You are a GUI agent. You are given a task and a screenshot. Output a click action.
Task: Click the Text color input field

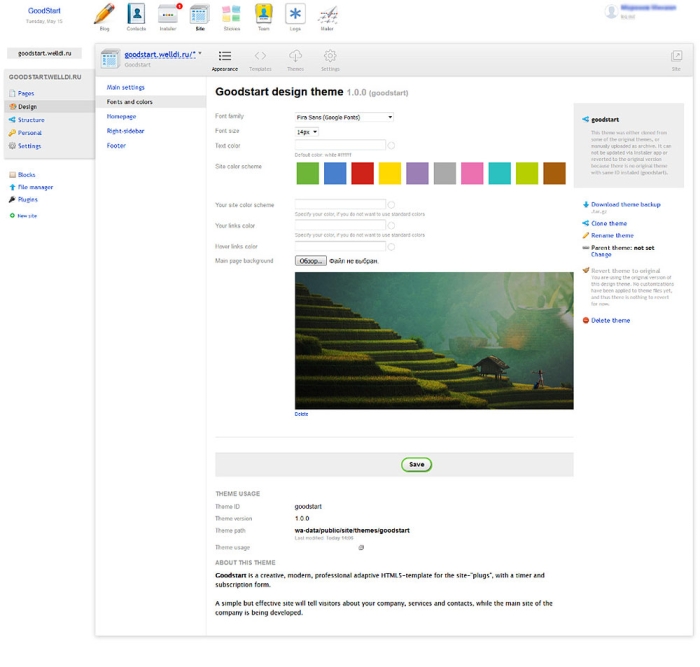[x=340, y=145]
